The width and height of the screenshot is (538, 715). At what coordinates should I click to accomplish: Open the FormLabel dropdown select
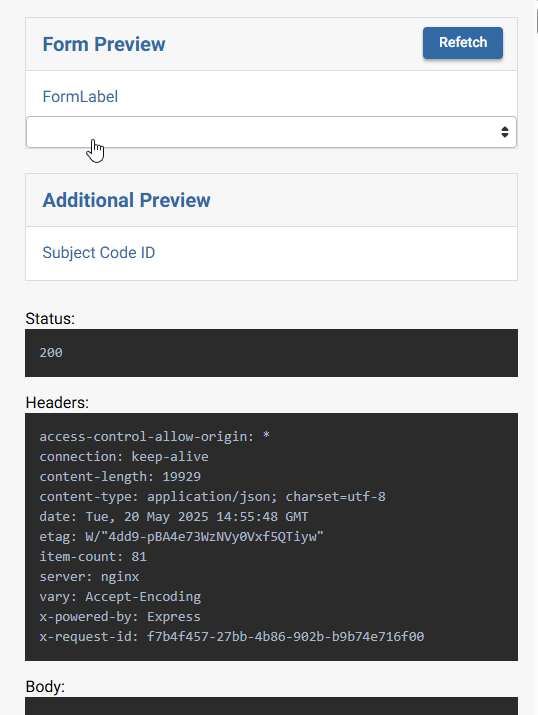(271, 132)
